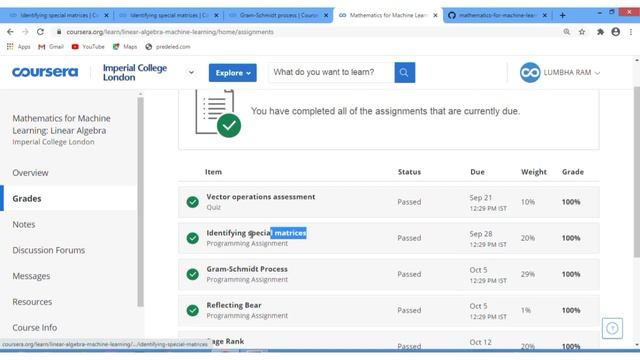Image resolution: width=640 pixels, height=360 pixels.
Task: Click the blue search magnifier button
Action: 404,72
